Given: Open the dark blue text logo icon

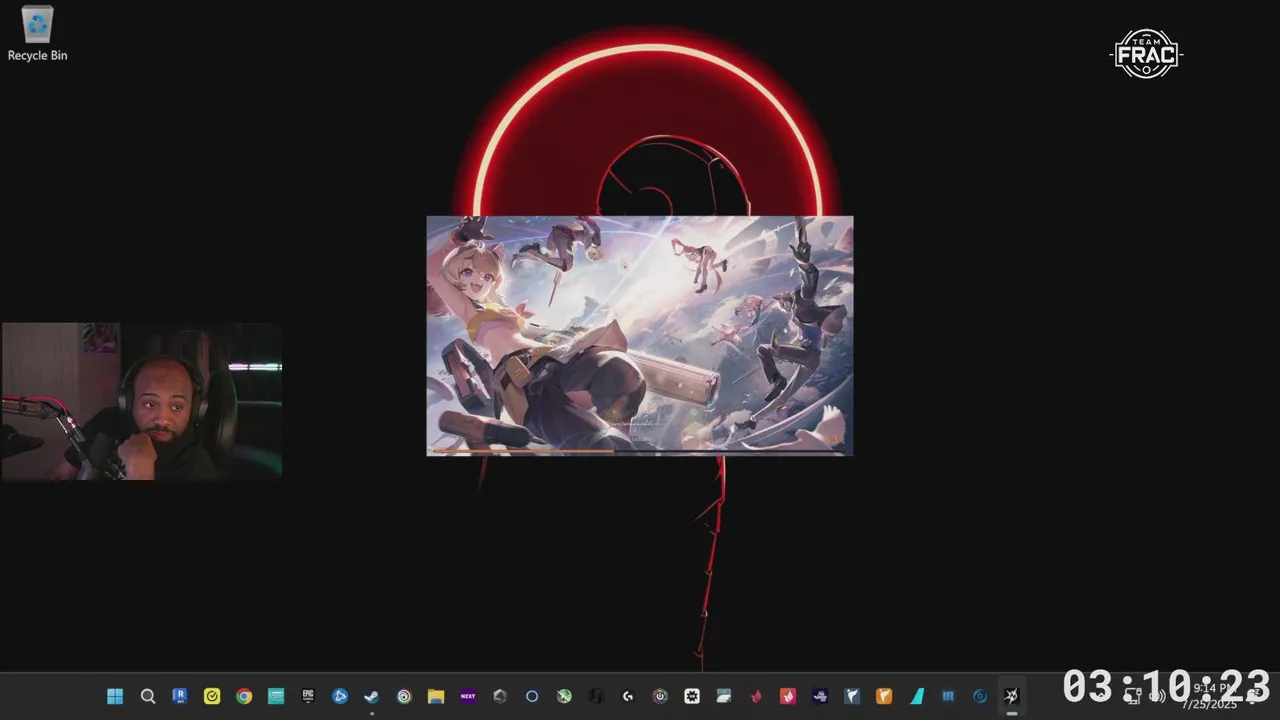Looking at the screenshot, I should pyautogui.click(x=820, y=696).
